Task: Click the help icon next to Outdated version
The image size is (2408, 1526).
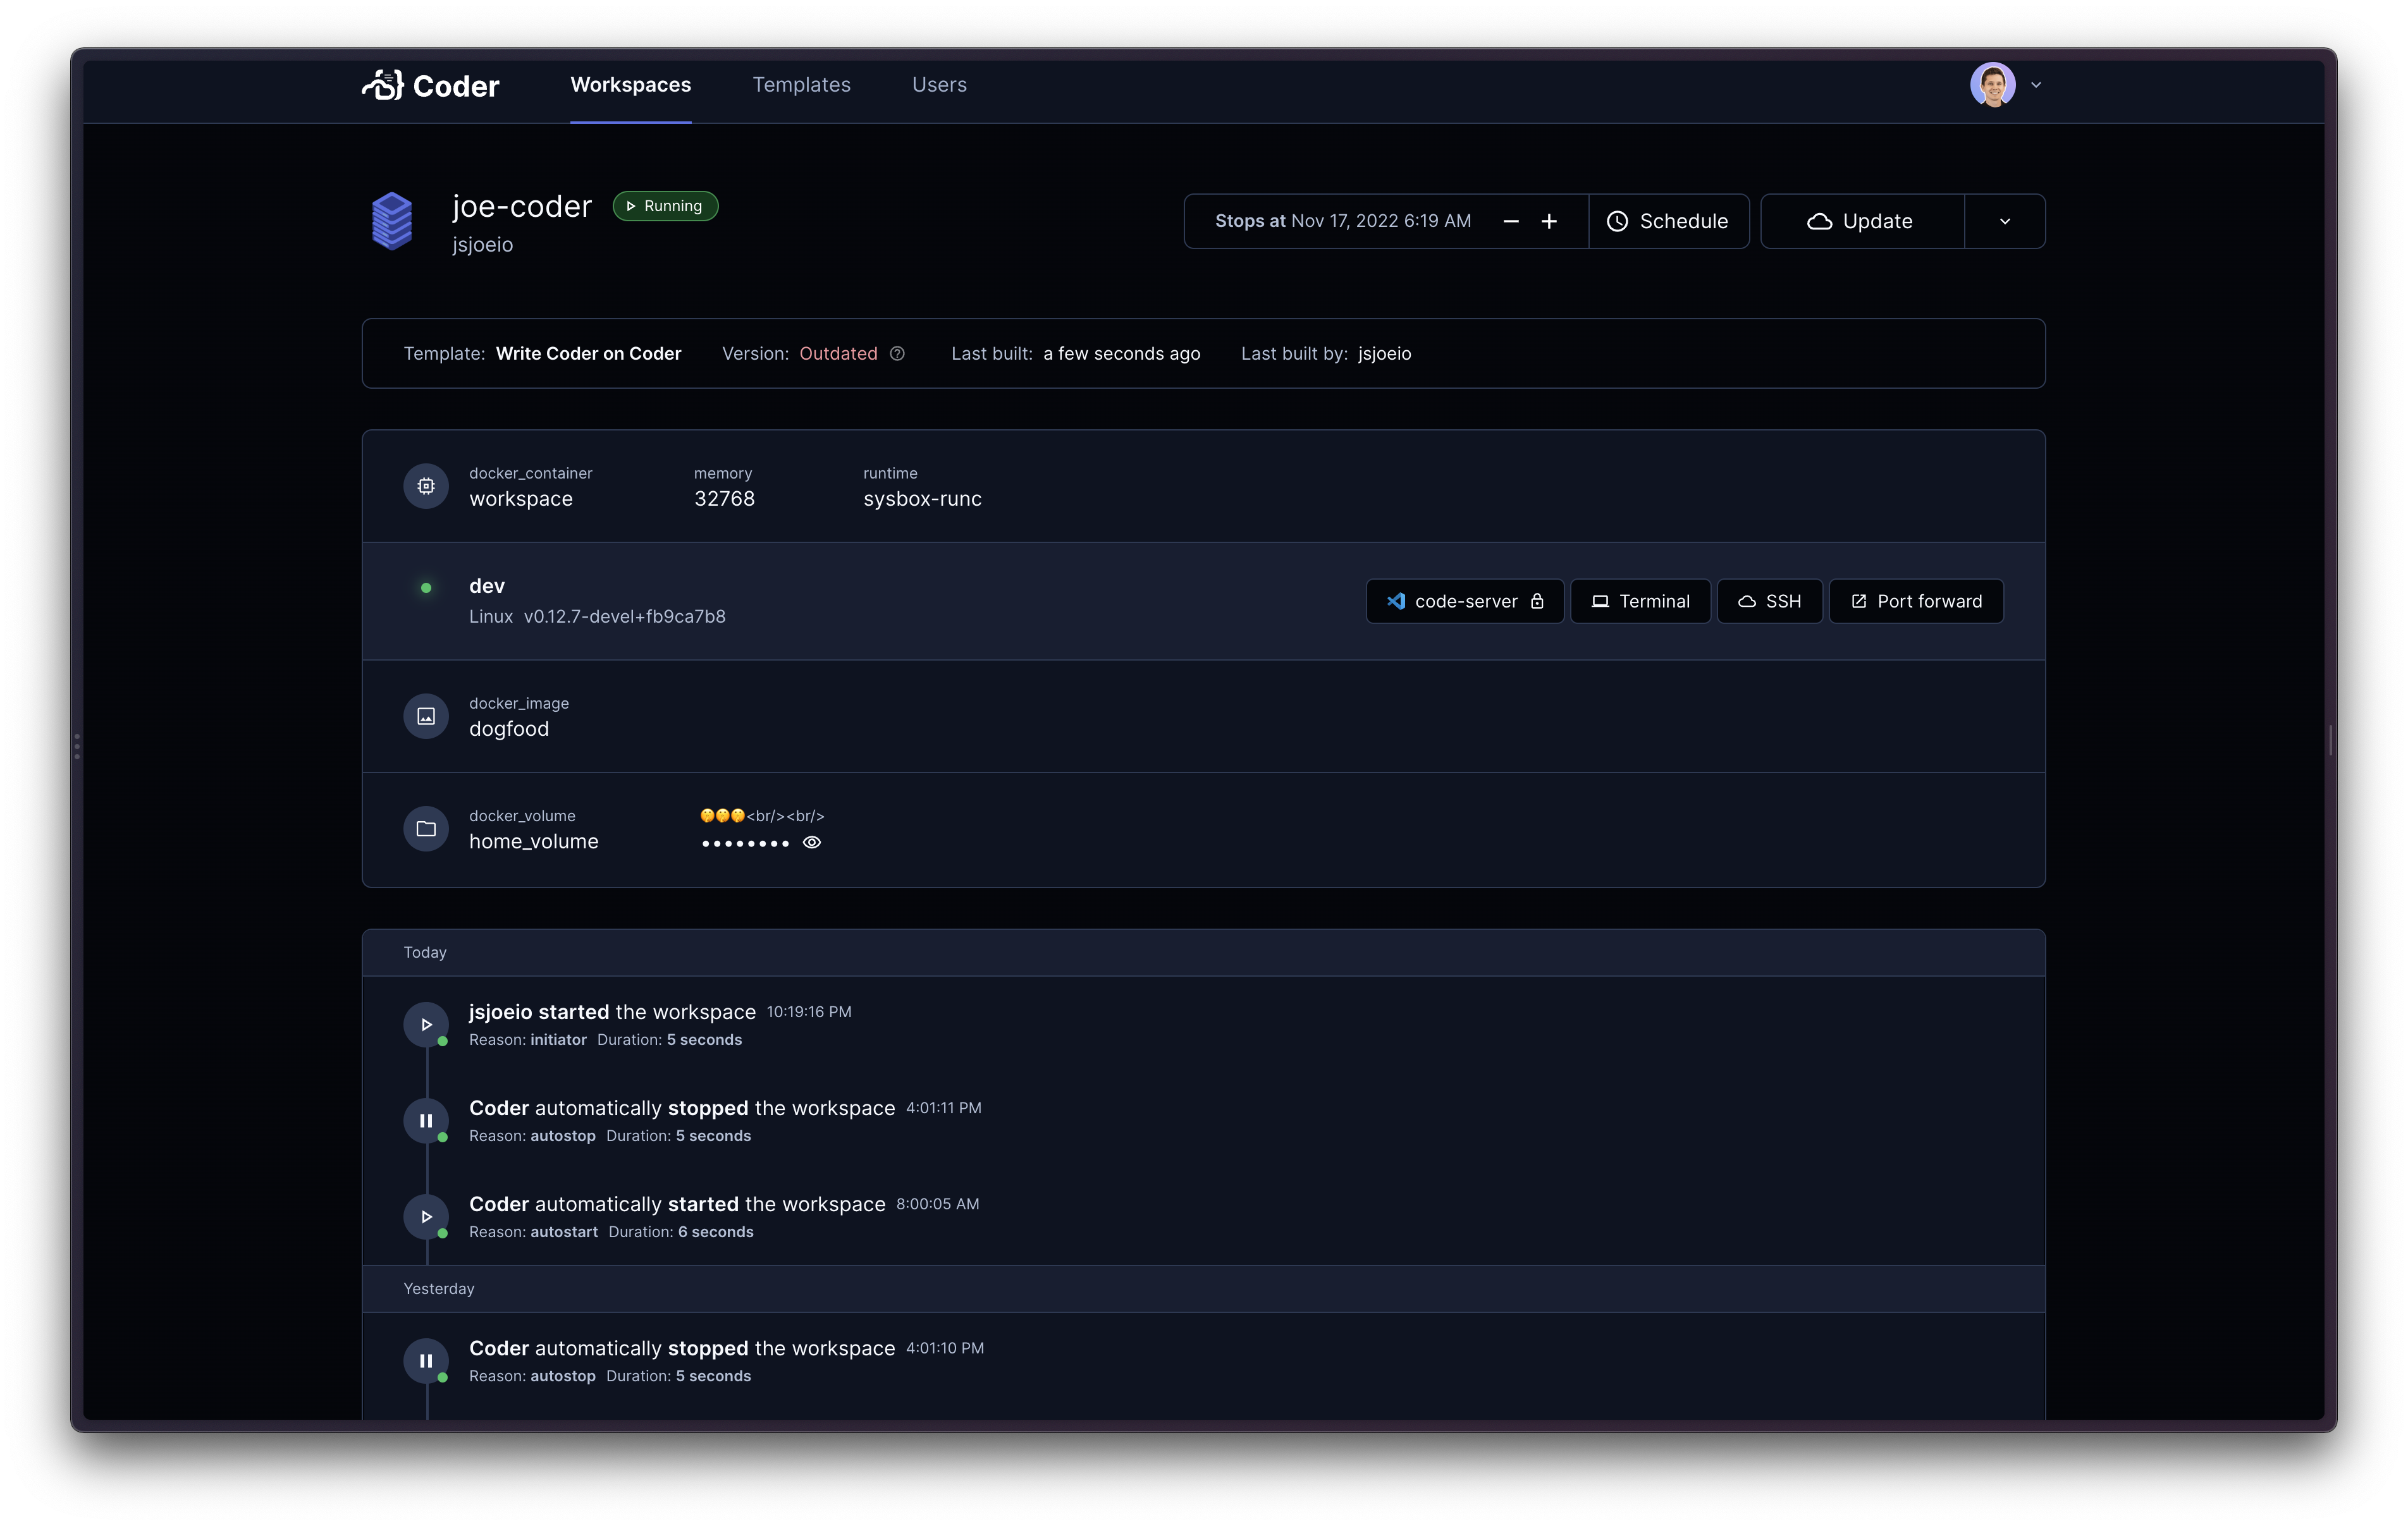Action: [x=896, y=353]
